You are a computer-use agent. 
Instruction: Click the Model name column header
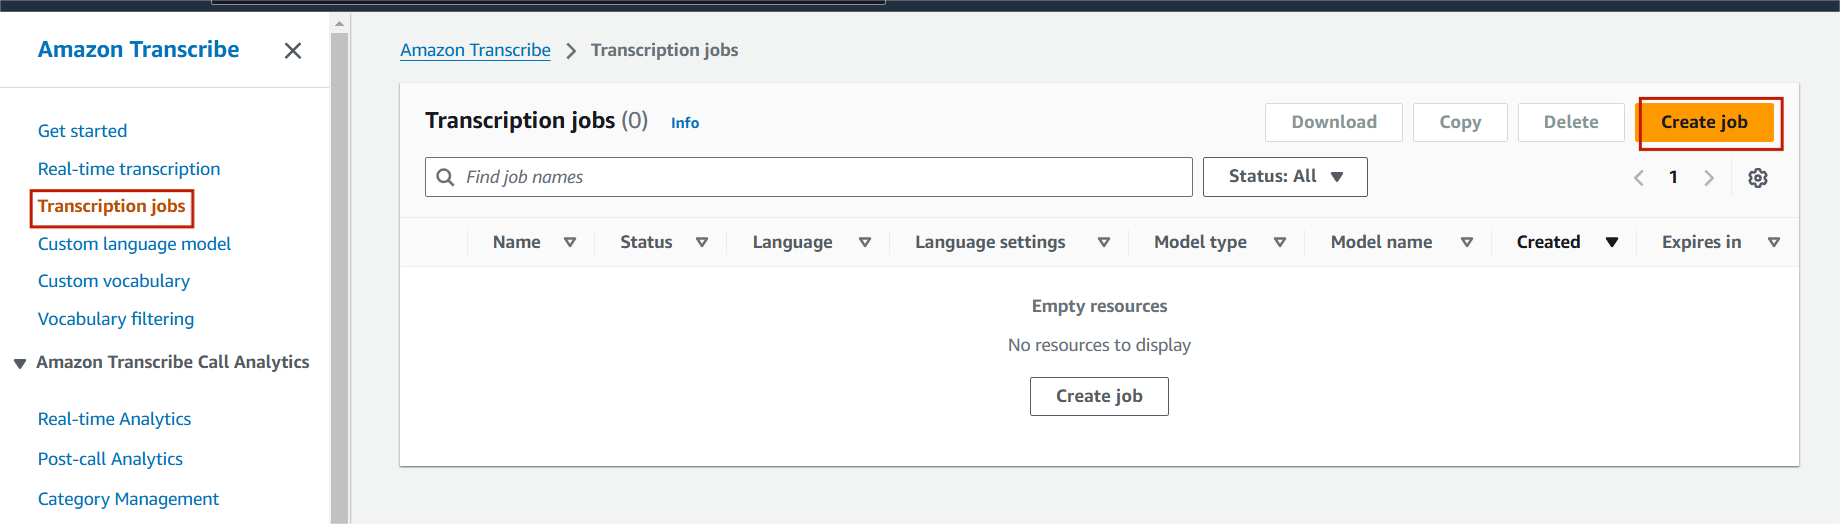pos(1381,242)
